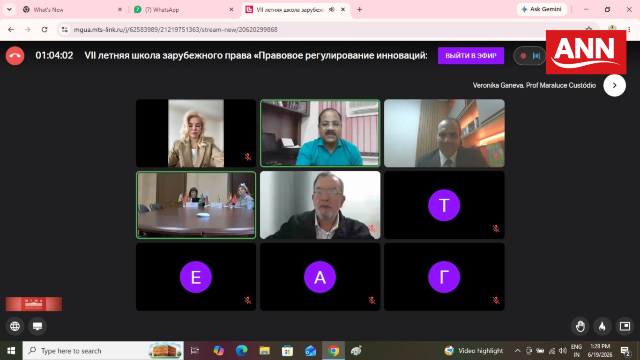Select the blonde woman's video tile
640x360 pixels.
point(196,133)
